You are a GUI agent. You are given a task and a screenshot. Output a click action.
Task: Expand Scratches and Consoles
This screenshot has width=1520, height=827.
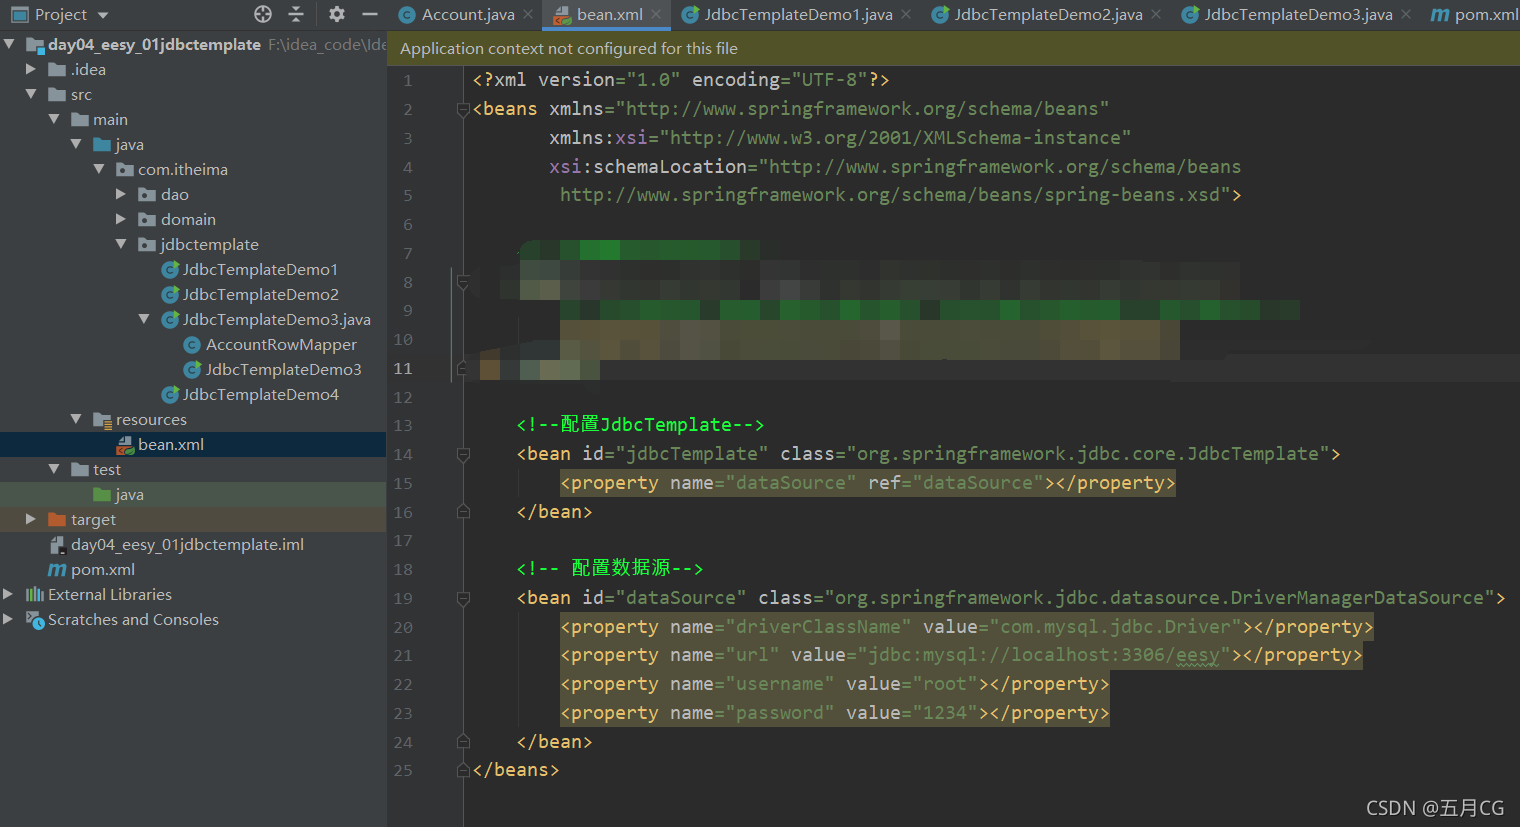pyautogui.click(x=9, y=619)
